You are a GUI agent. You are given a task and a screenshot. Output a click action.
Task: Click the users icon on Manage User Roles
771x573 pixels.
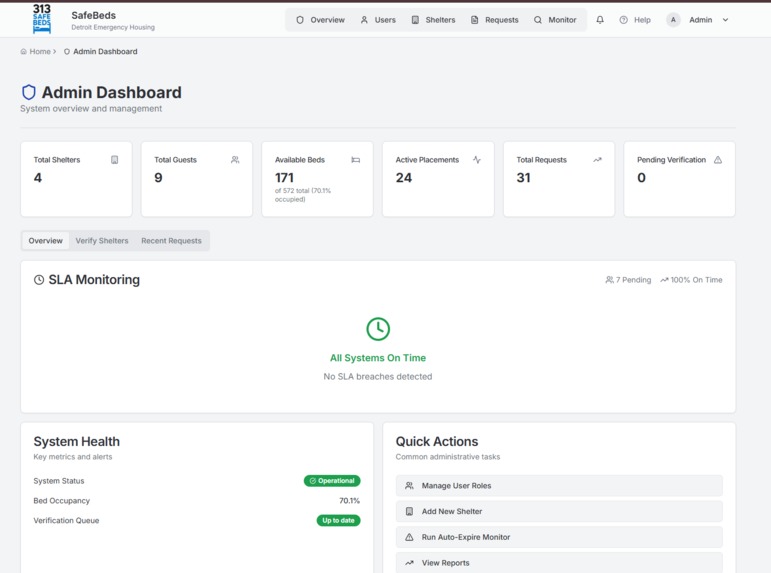coord(409,485)
